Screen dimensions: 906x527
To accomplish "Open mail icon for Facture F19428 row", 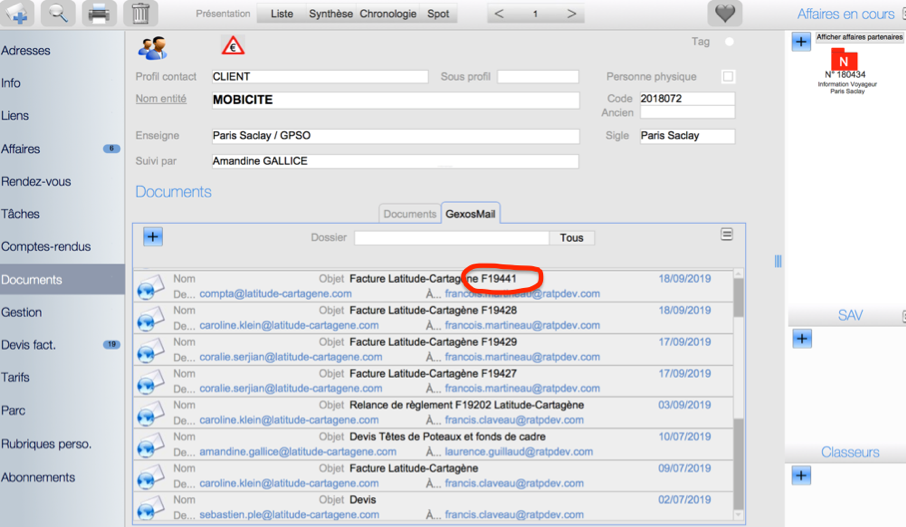I will click(150, 318).
